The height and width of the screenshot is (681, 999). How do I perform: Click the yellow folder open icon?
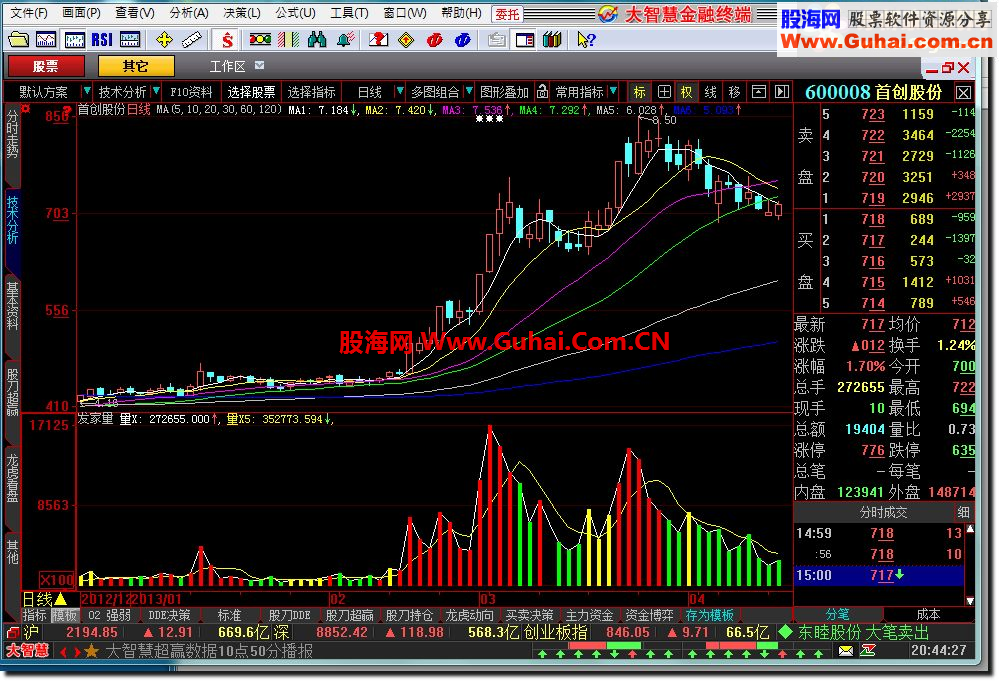click(18, 40)
